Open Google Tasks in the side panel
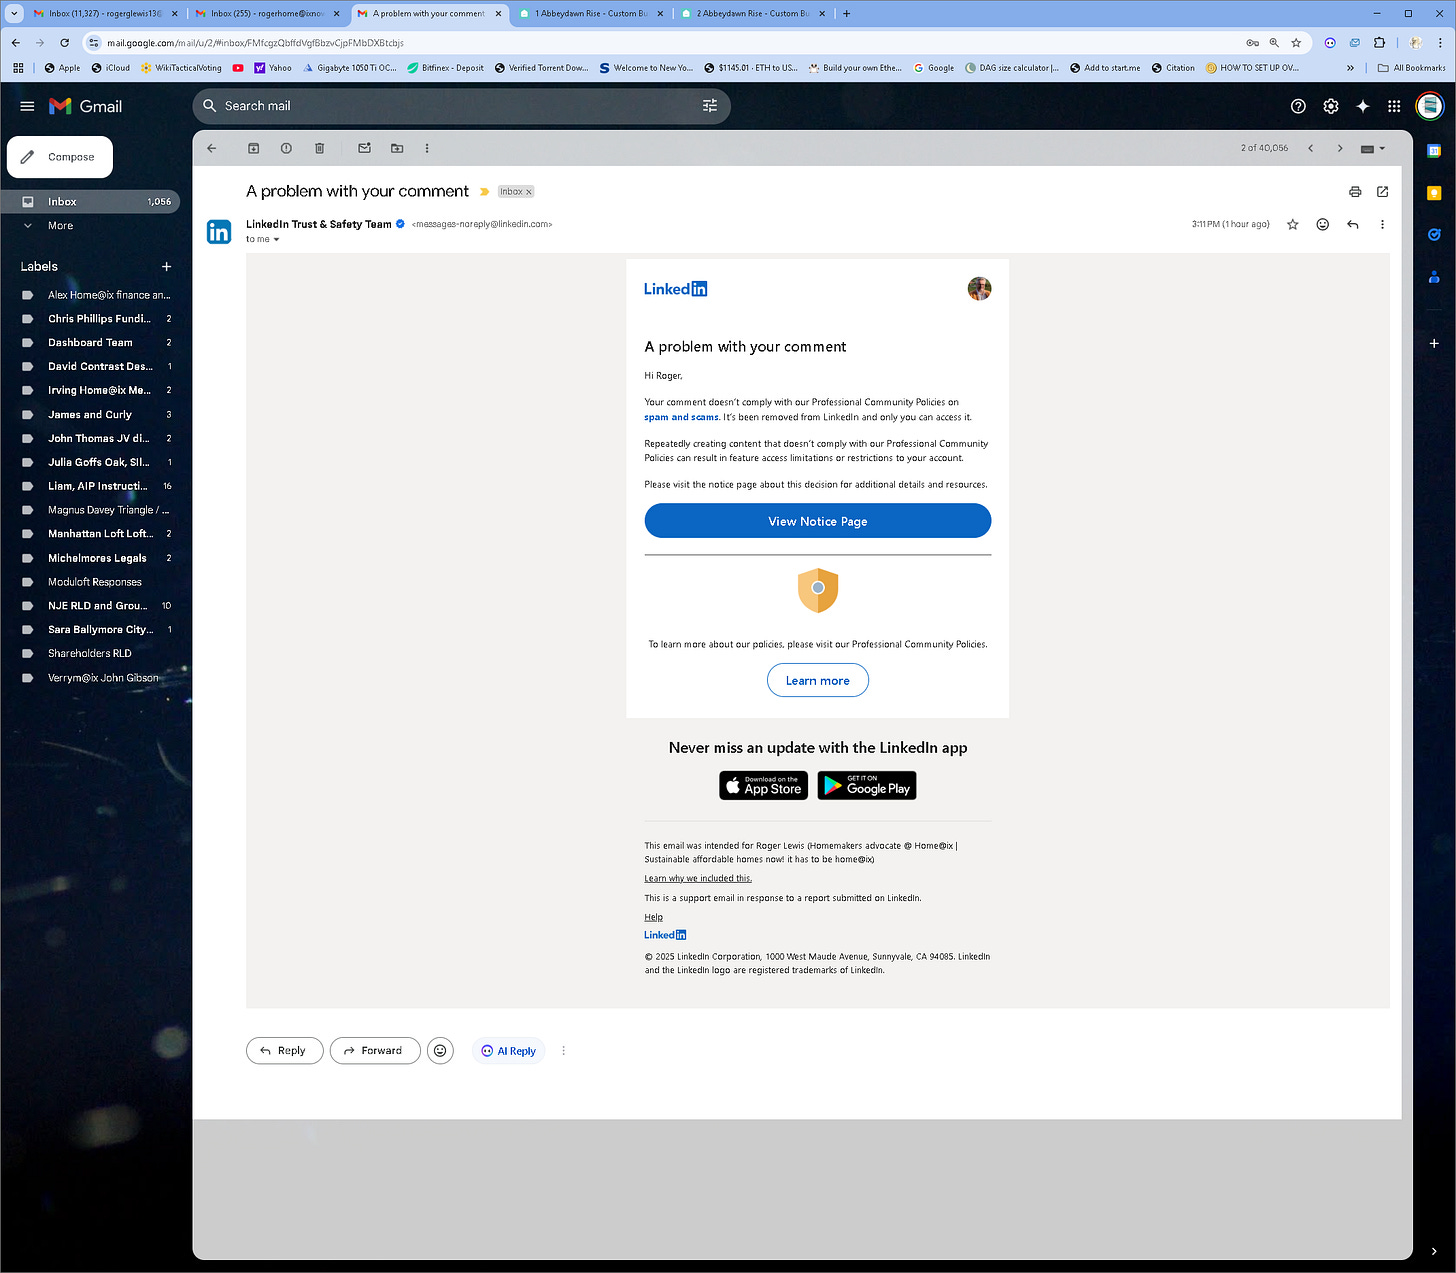Image resolution: width=1456 pixels, height=1273 pixels. pyautogui.click(x=1434, y=235)
